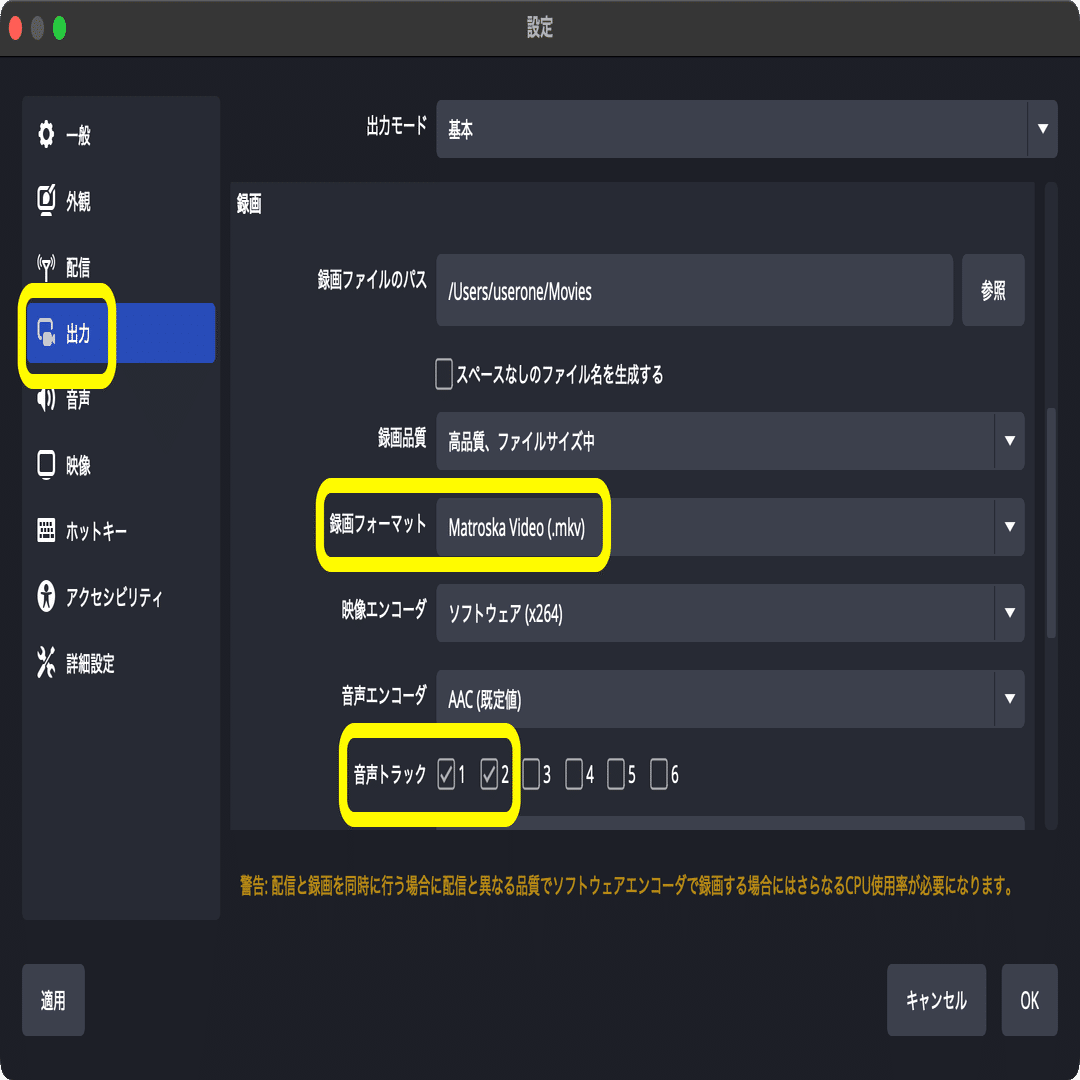This screenshot has width=1080, height=1080.
Task: Click the 録画ファイルのパス input field
Action: tap(694, 290)
